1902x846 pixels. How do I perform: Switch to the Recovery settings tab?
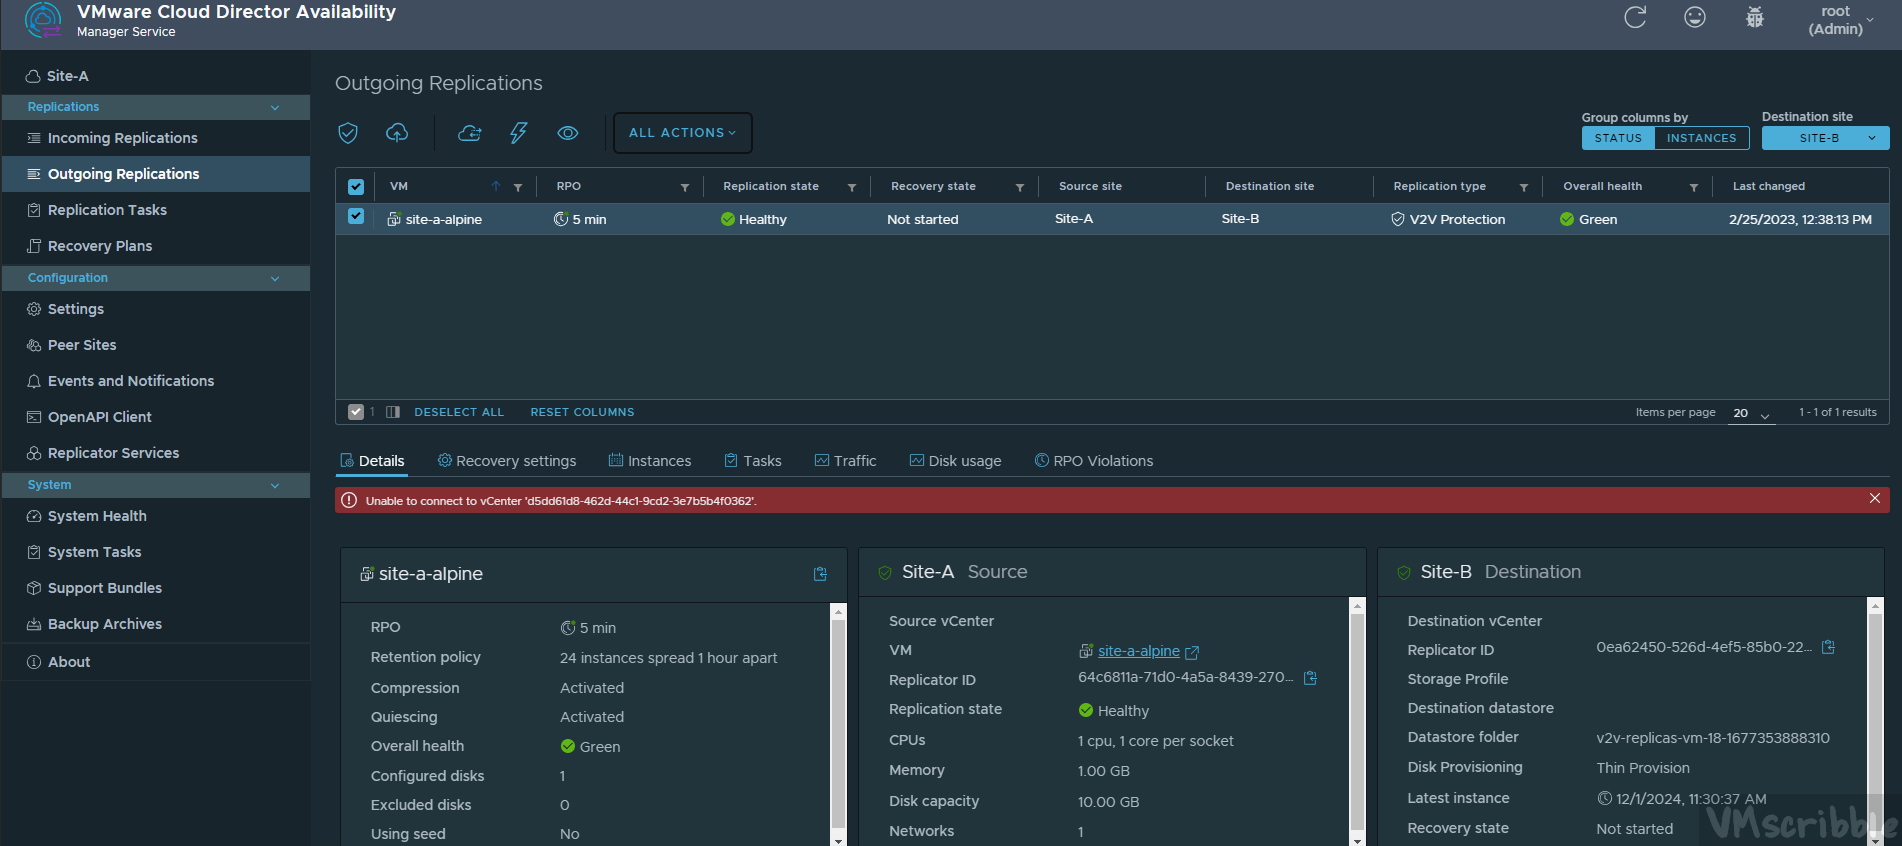tap(507, 461)
